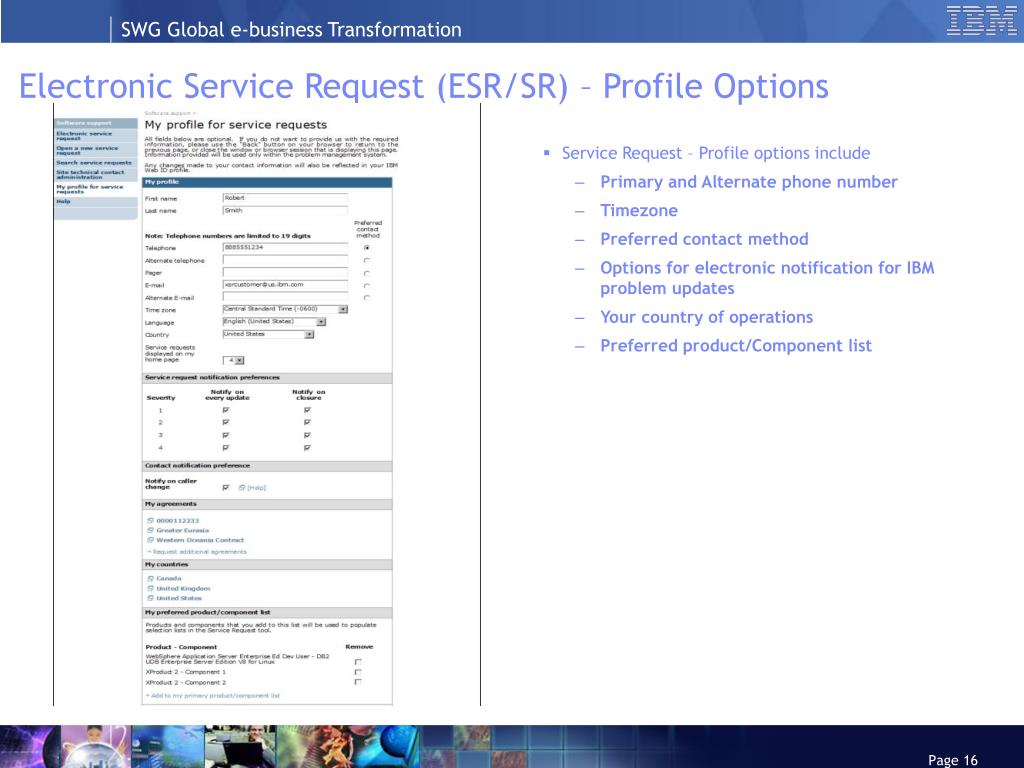Click the icon beside agreement 0000112233
This screenshot has height=768, width=1024.
[x=150, y=520]
